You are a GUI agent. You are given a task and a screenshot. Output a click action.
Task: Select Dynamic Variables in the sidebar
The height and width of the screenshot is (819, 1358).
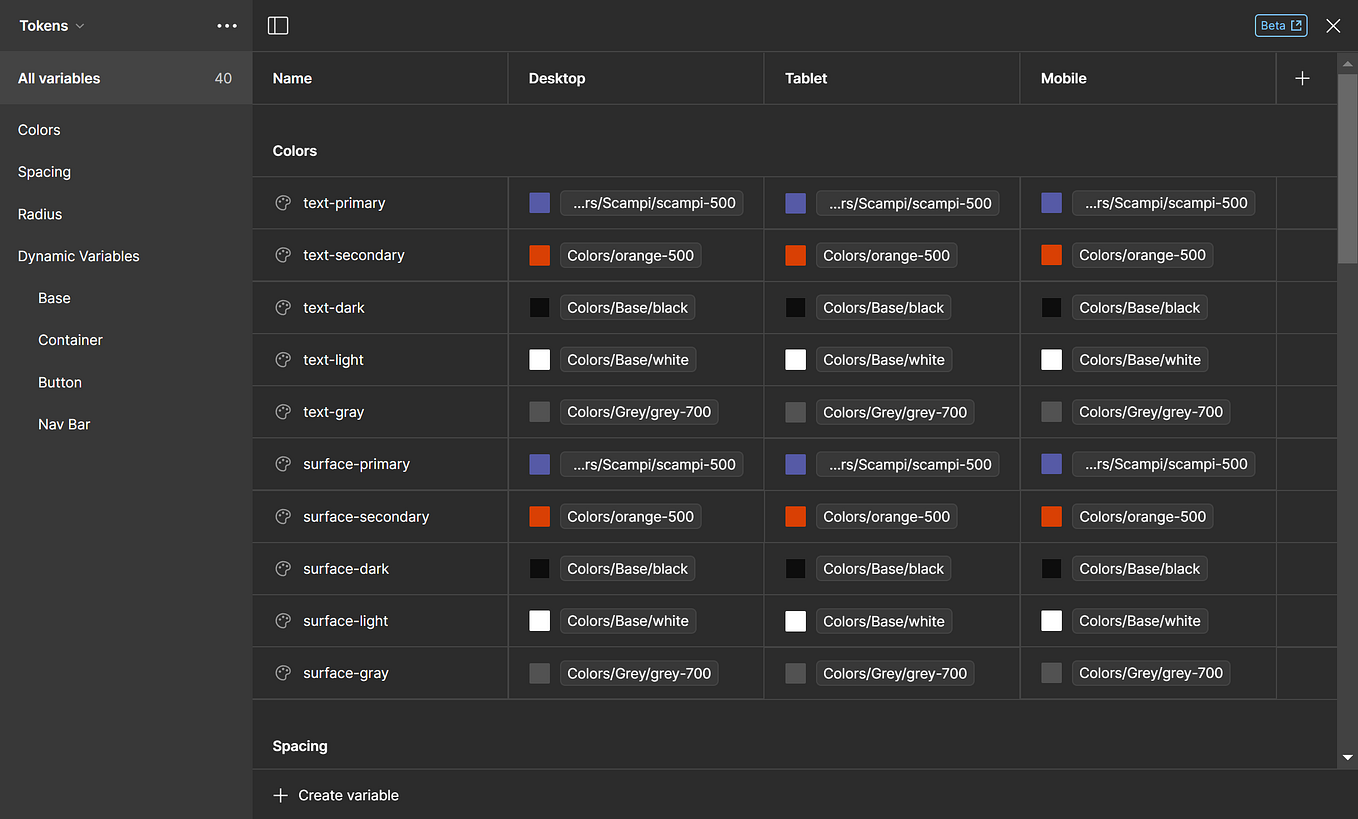pos(77,255)
